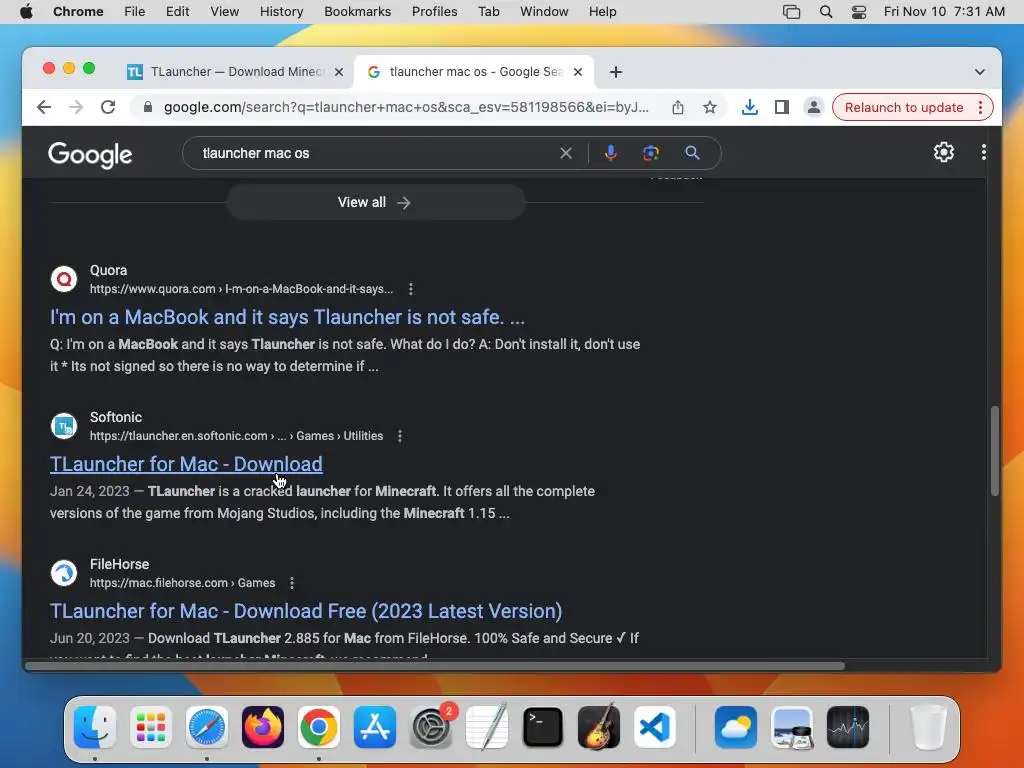Screen dimensions: 1024x768
Task: Bookmark this tab with the star icon
Action: [x=710, y=107]
